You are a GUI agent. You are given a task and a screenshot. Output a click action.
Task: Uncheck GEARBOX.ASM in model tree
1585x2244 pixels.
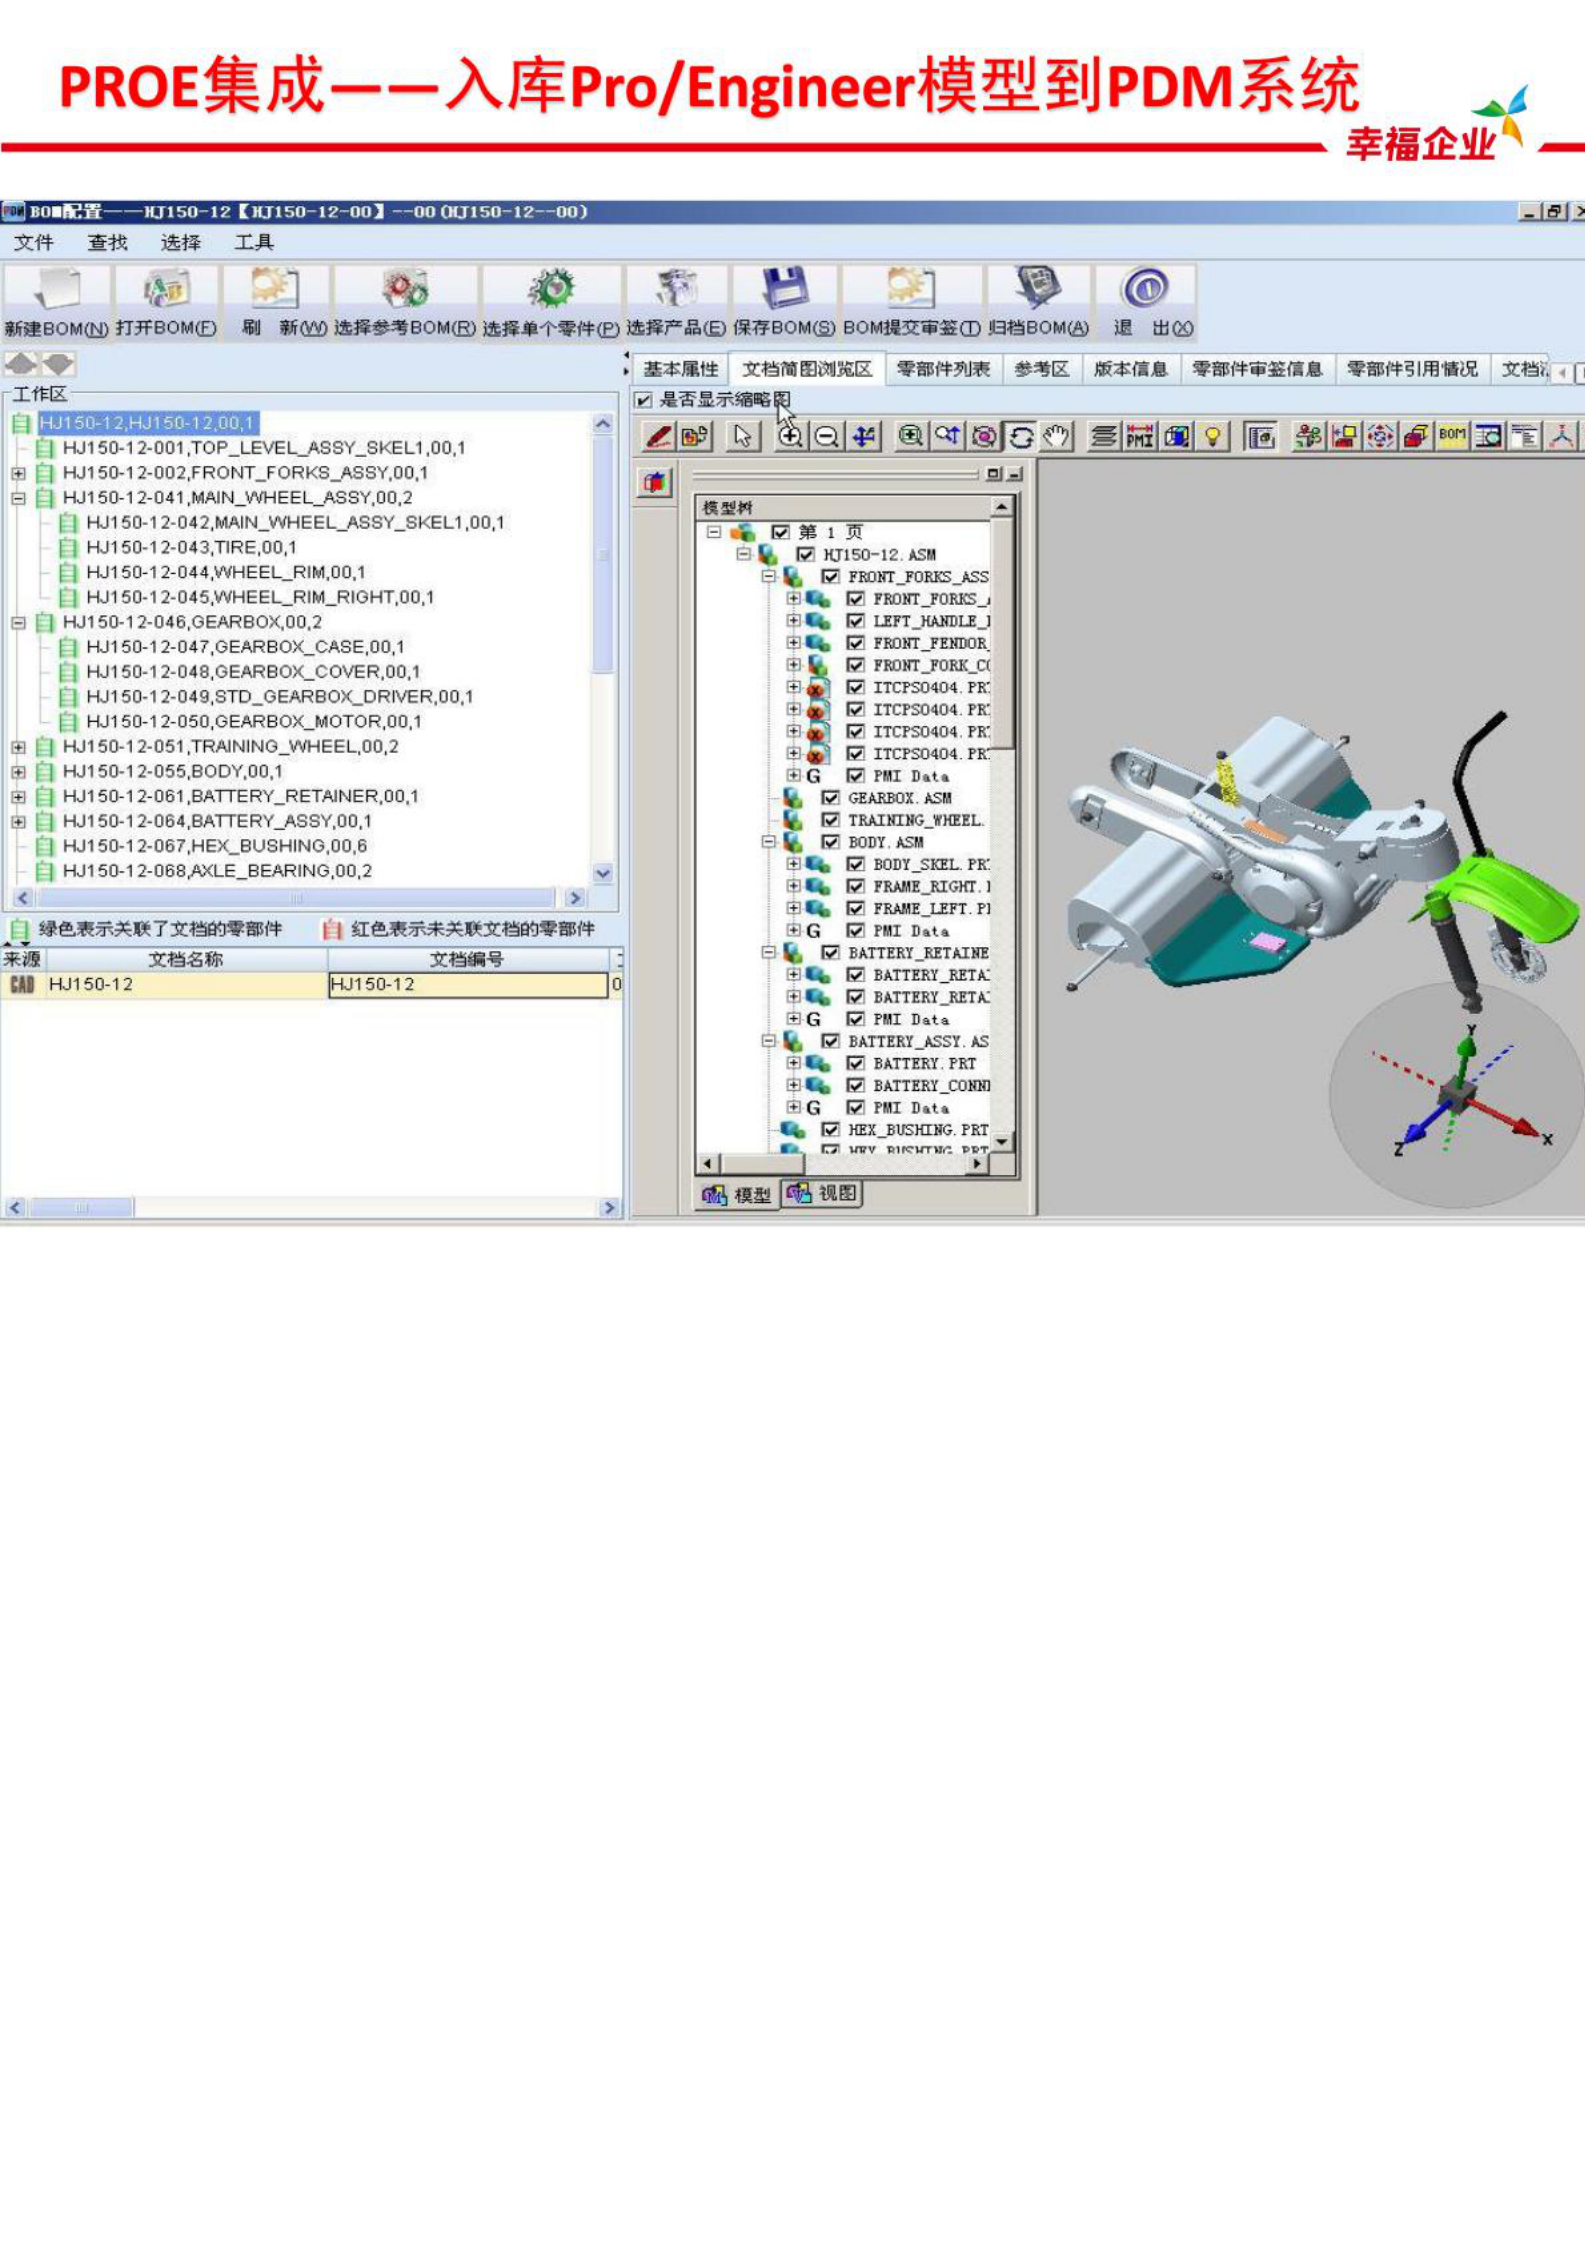click(830, 798)
